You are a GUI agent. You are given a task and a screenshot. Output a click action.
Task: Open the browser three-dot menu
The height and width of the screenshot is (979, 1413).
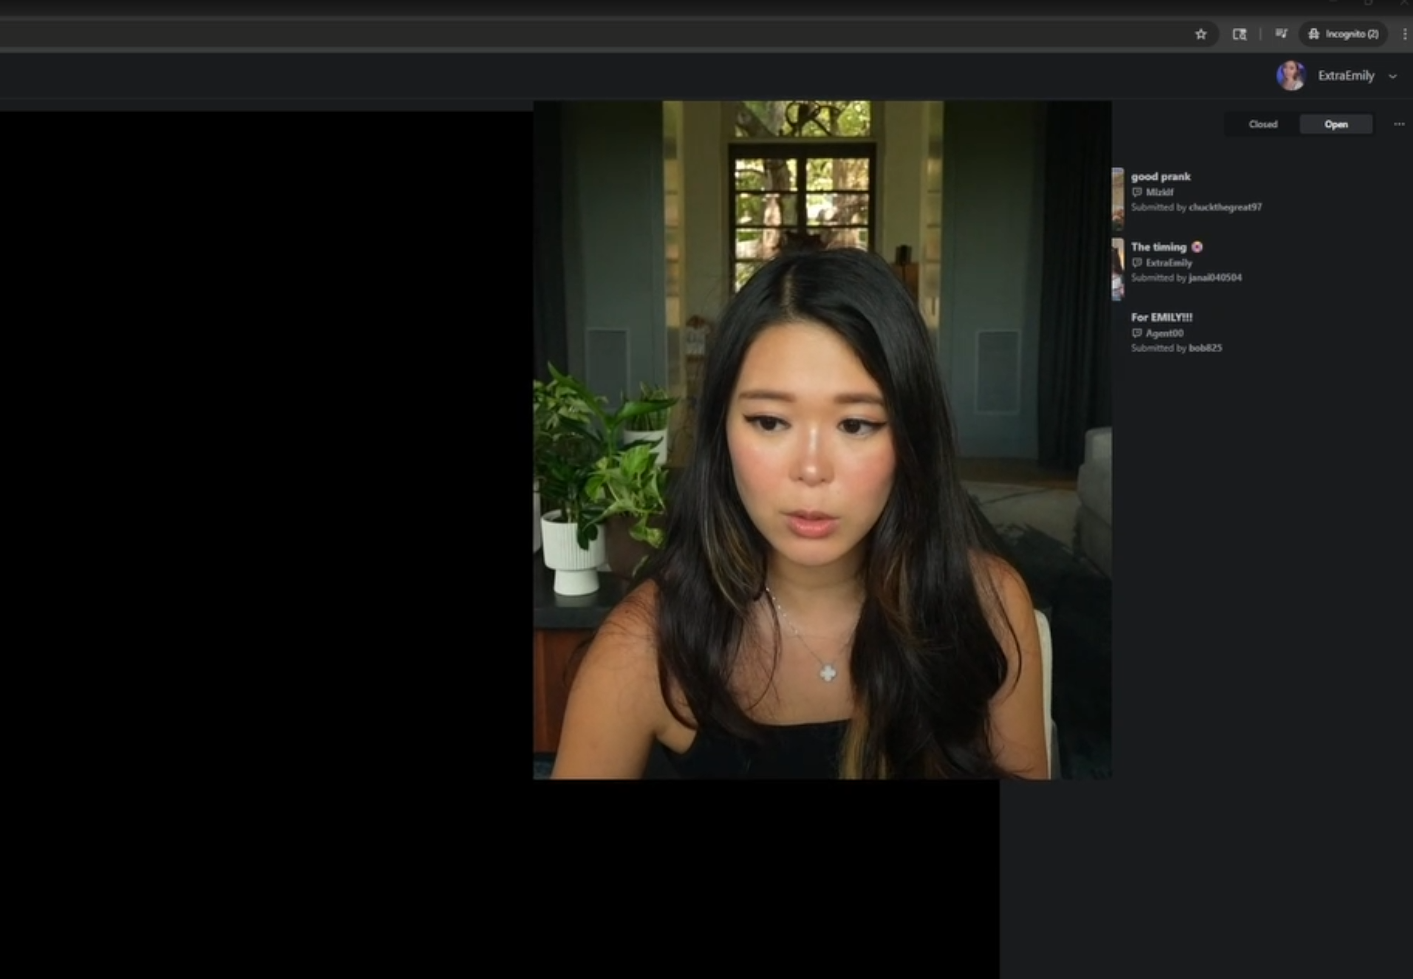click(x=1404, y=34)
